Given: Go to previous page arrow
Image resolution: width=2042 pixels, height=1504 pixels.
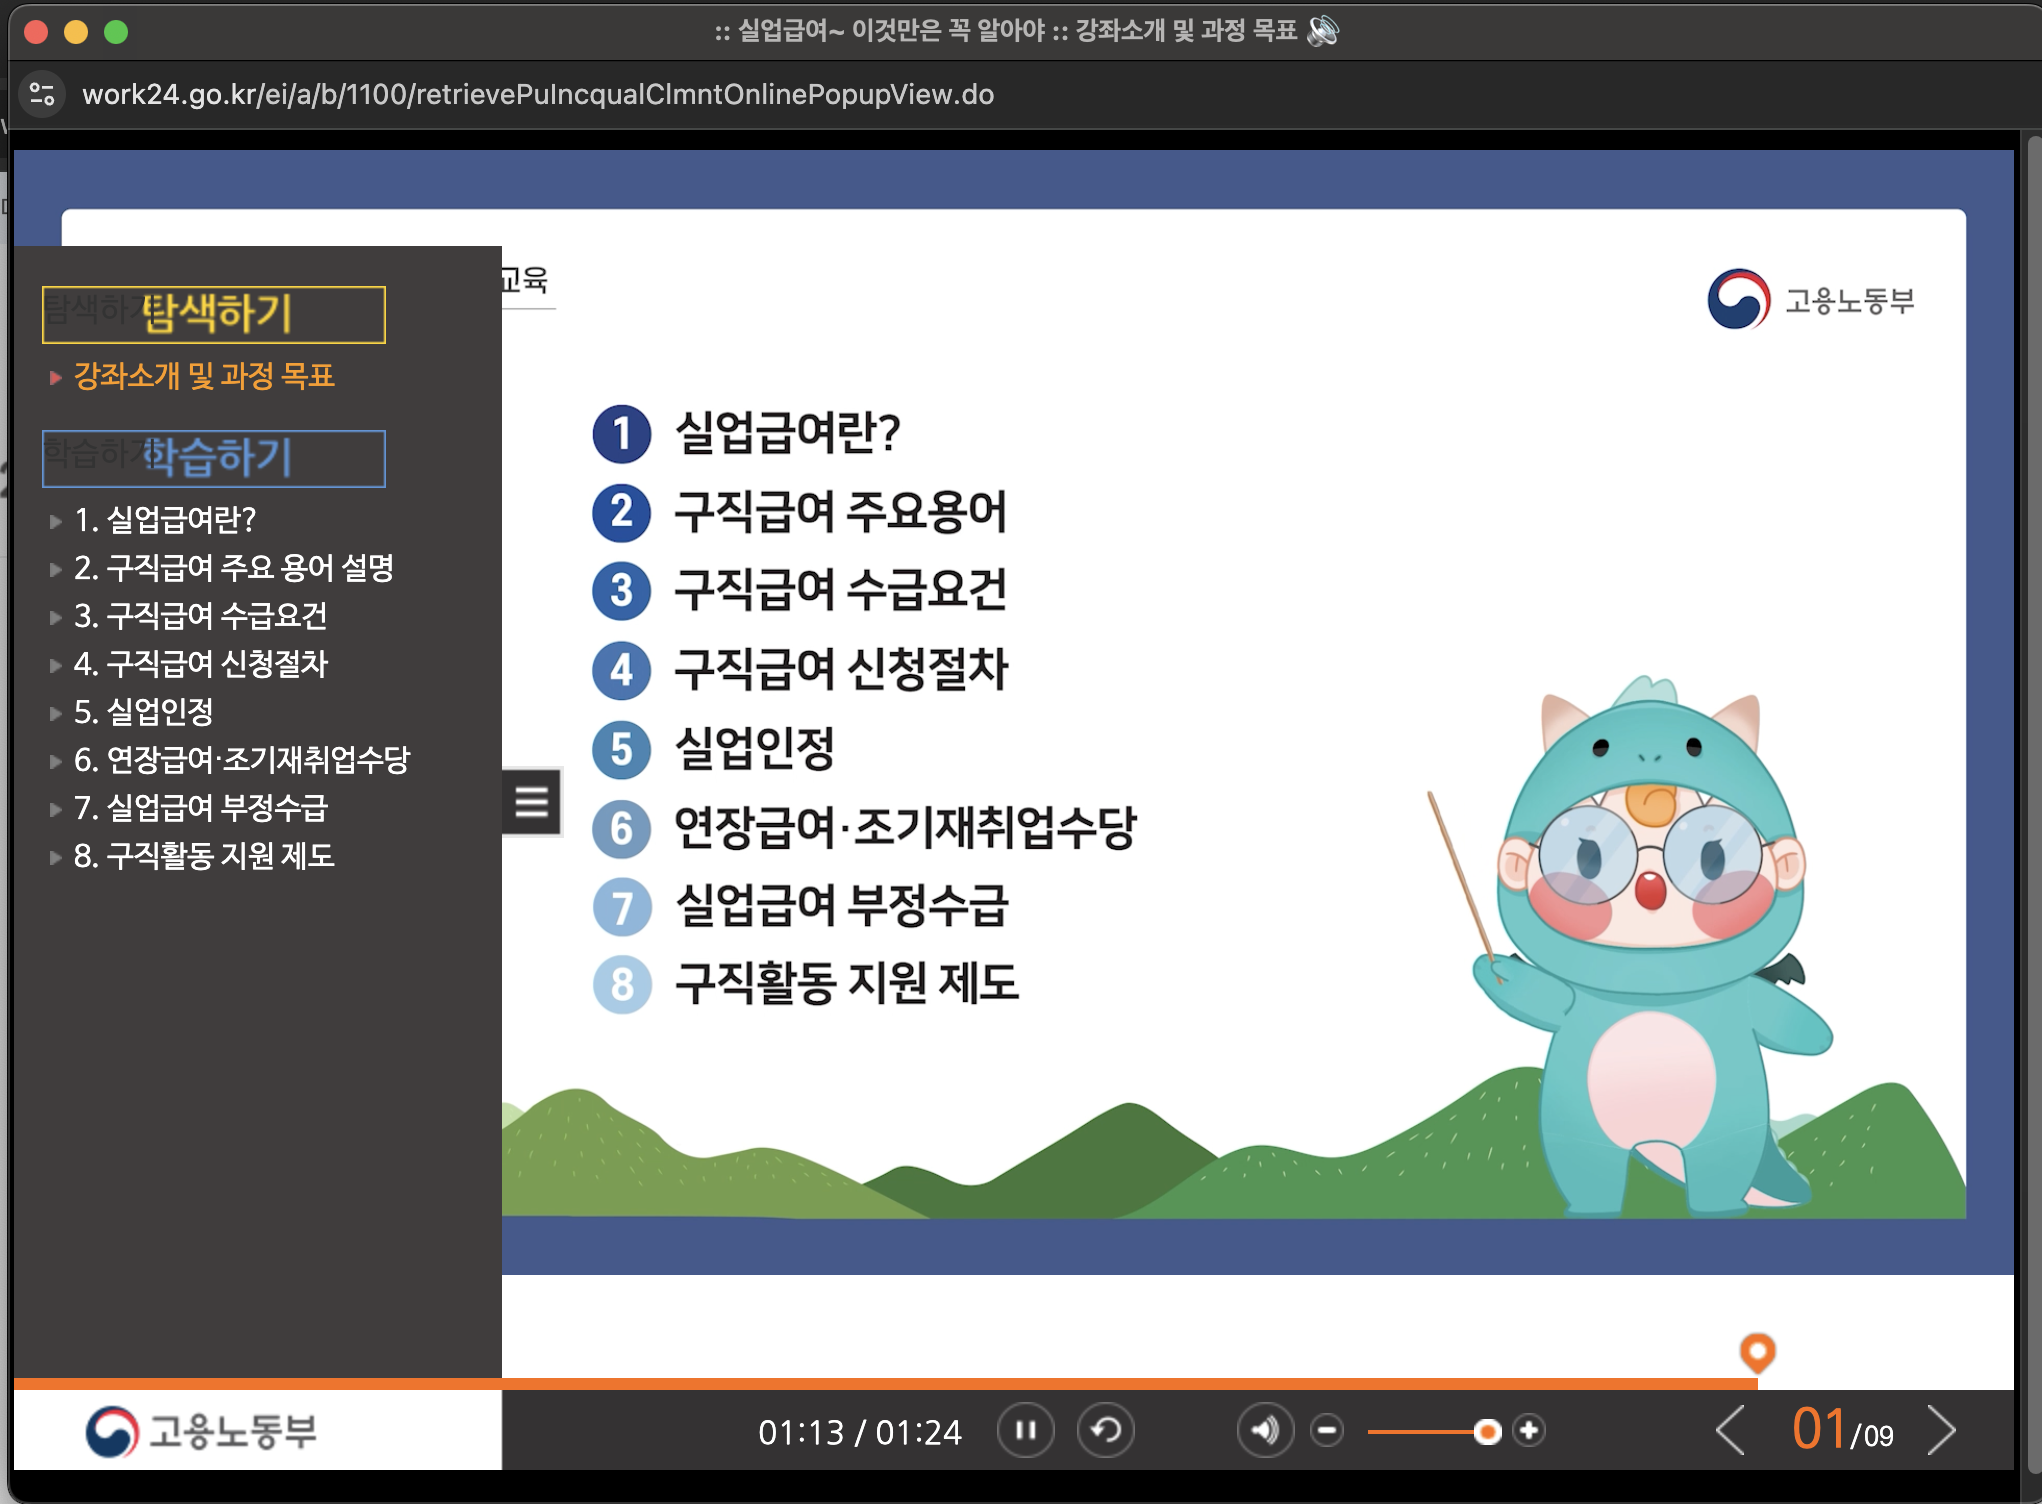Looking at the screenshot, I should 1731,1431.
